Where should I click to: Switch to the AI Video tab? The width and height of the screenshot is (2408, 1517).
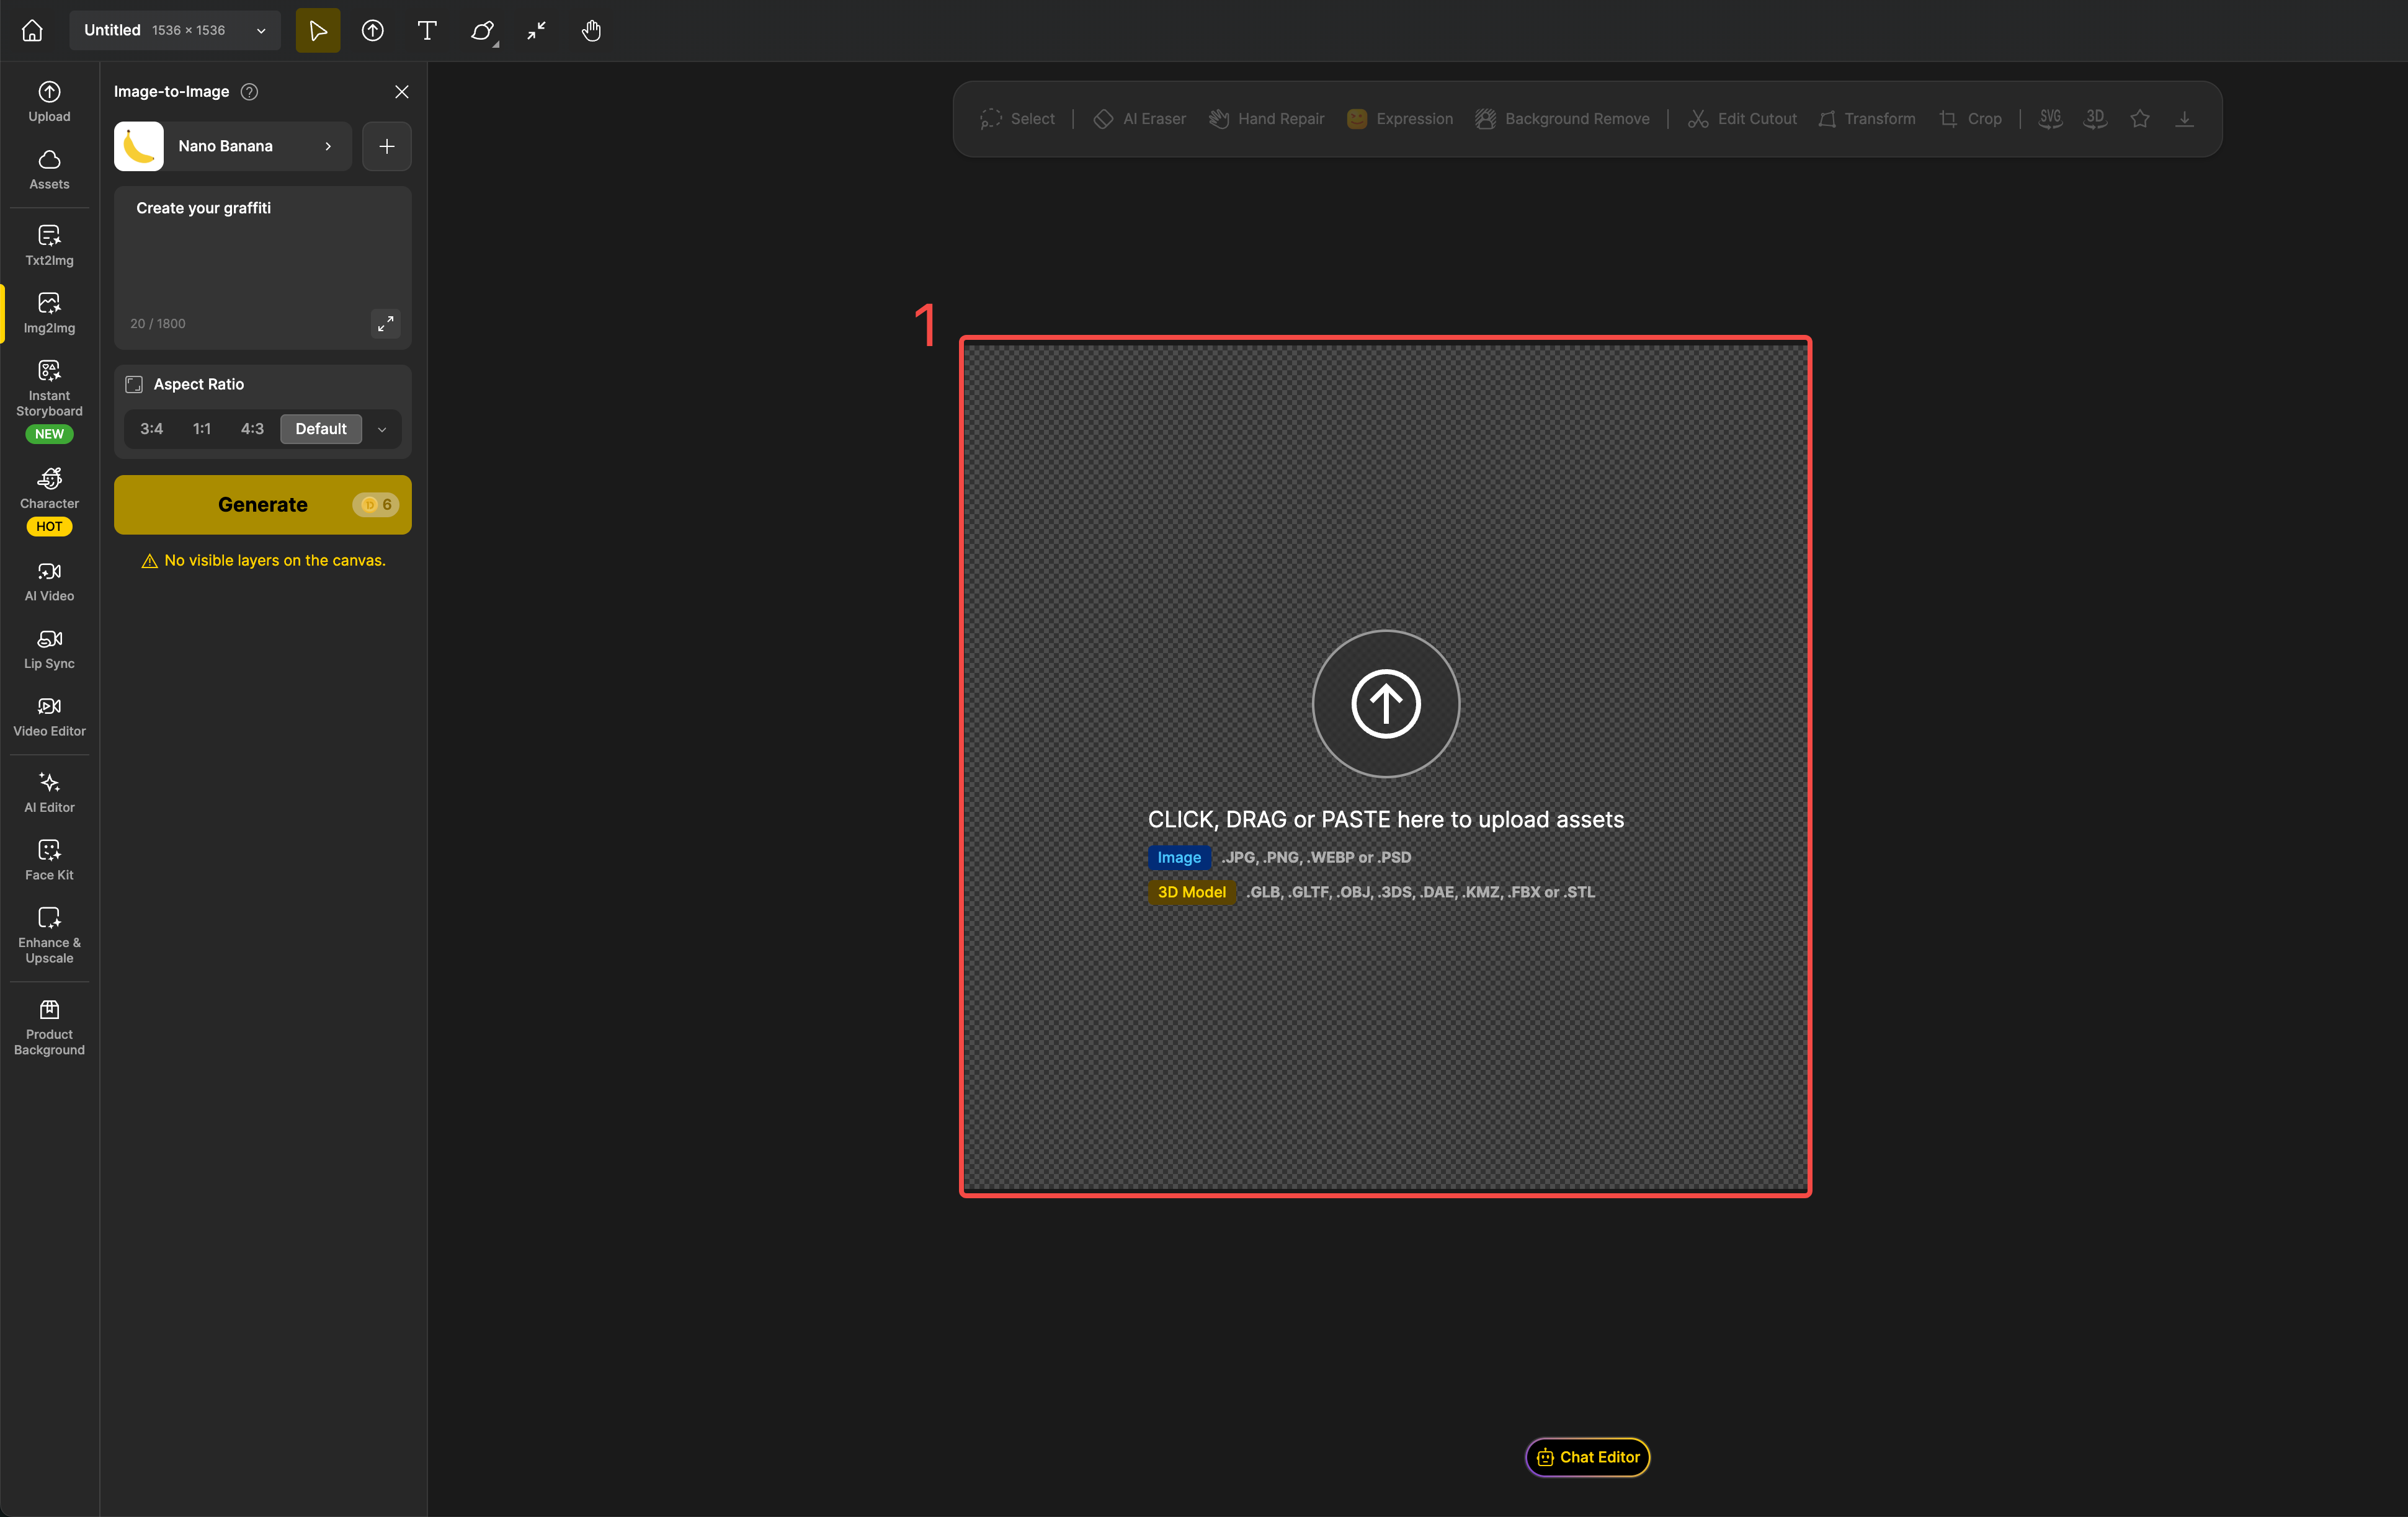[49, 581]
